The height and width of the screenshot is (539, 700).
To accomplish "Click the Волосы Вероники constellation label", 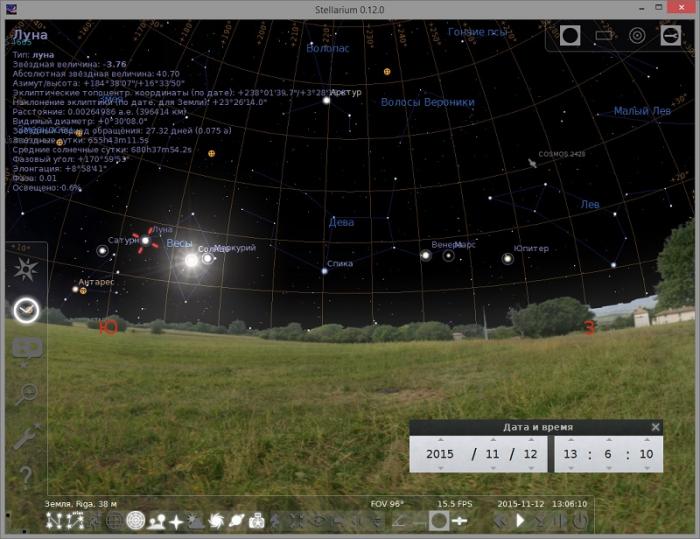I will pyautogui.click(x=428, y=102).
